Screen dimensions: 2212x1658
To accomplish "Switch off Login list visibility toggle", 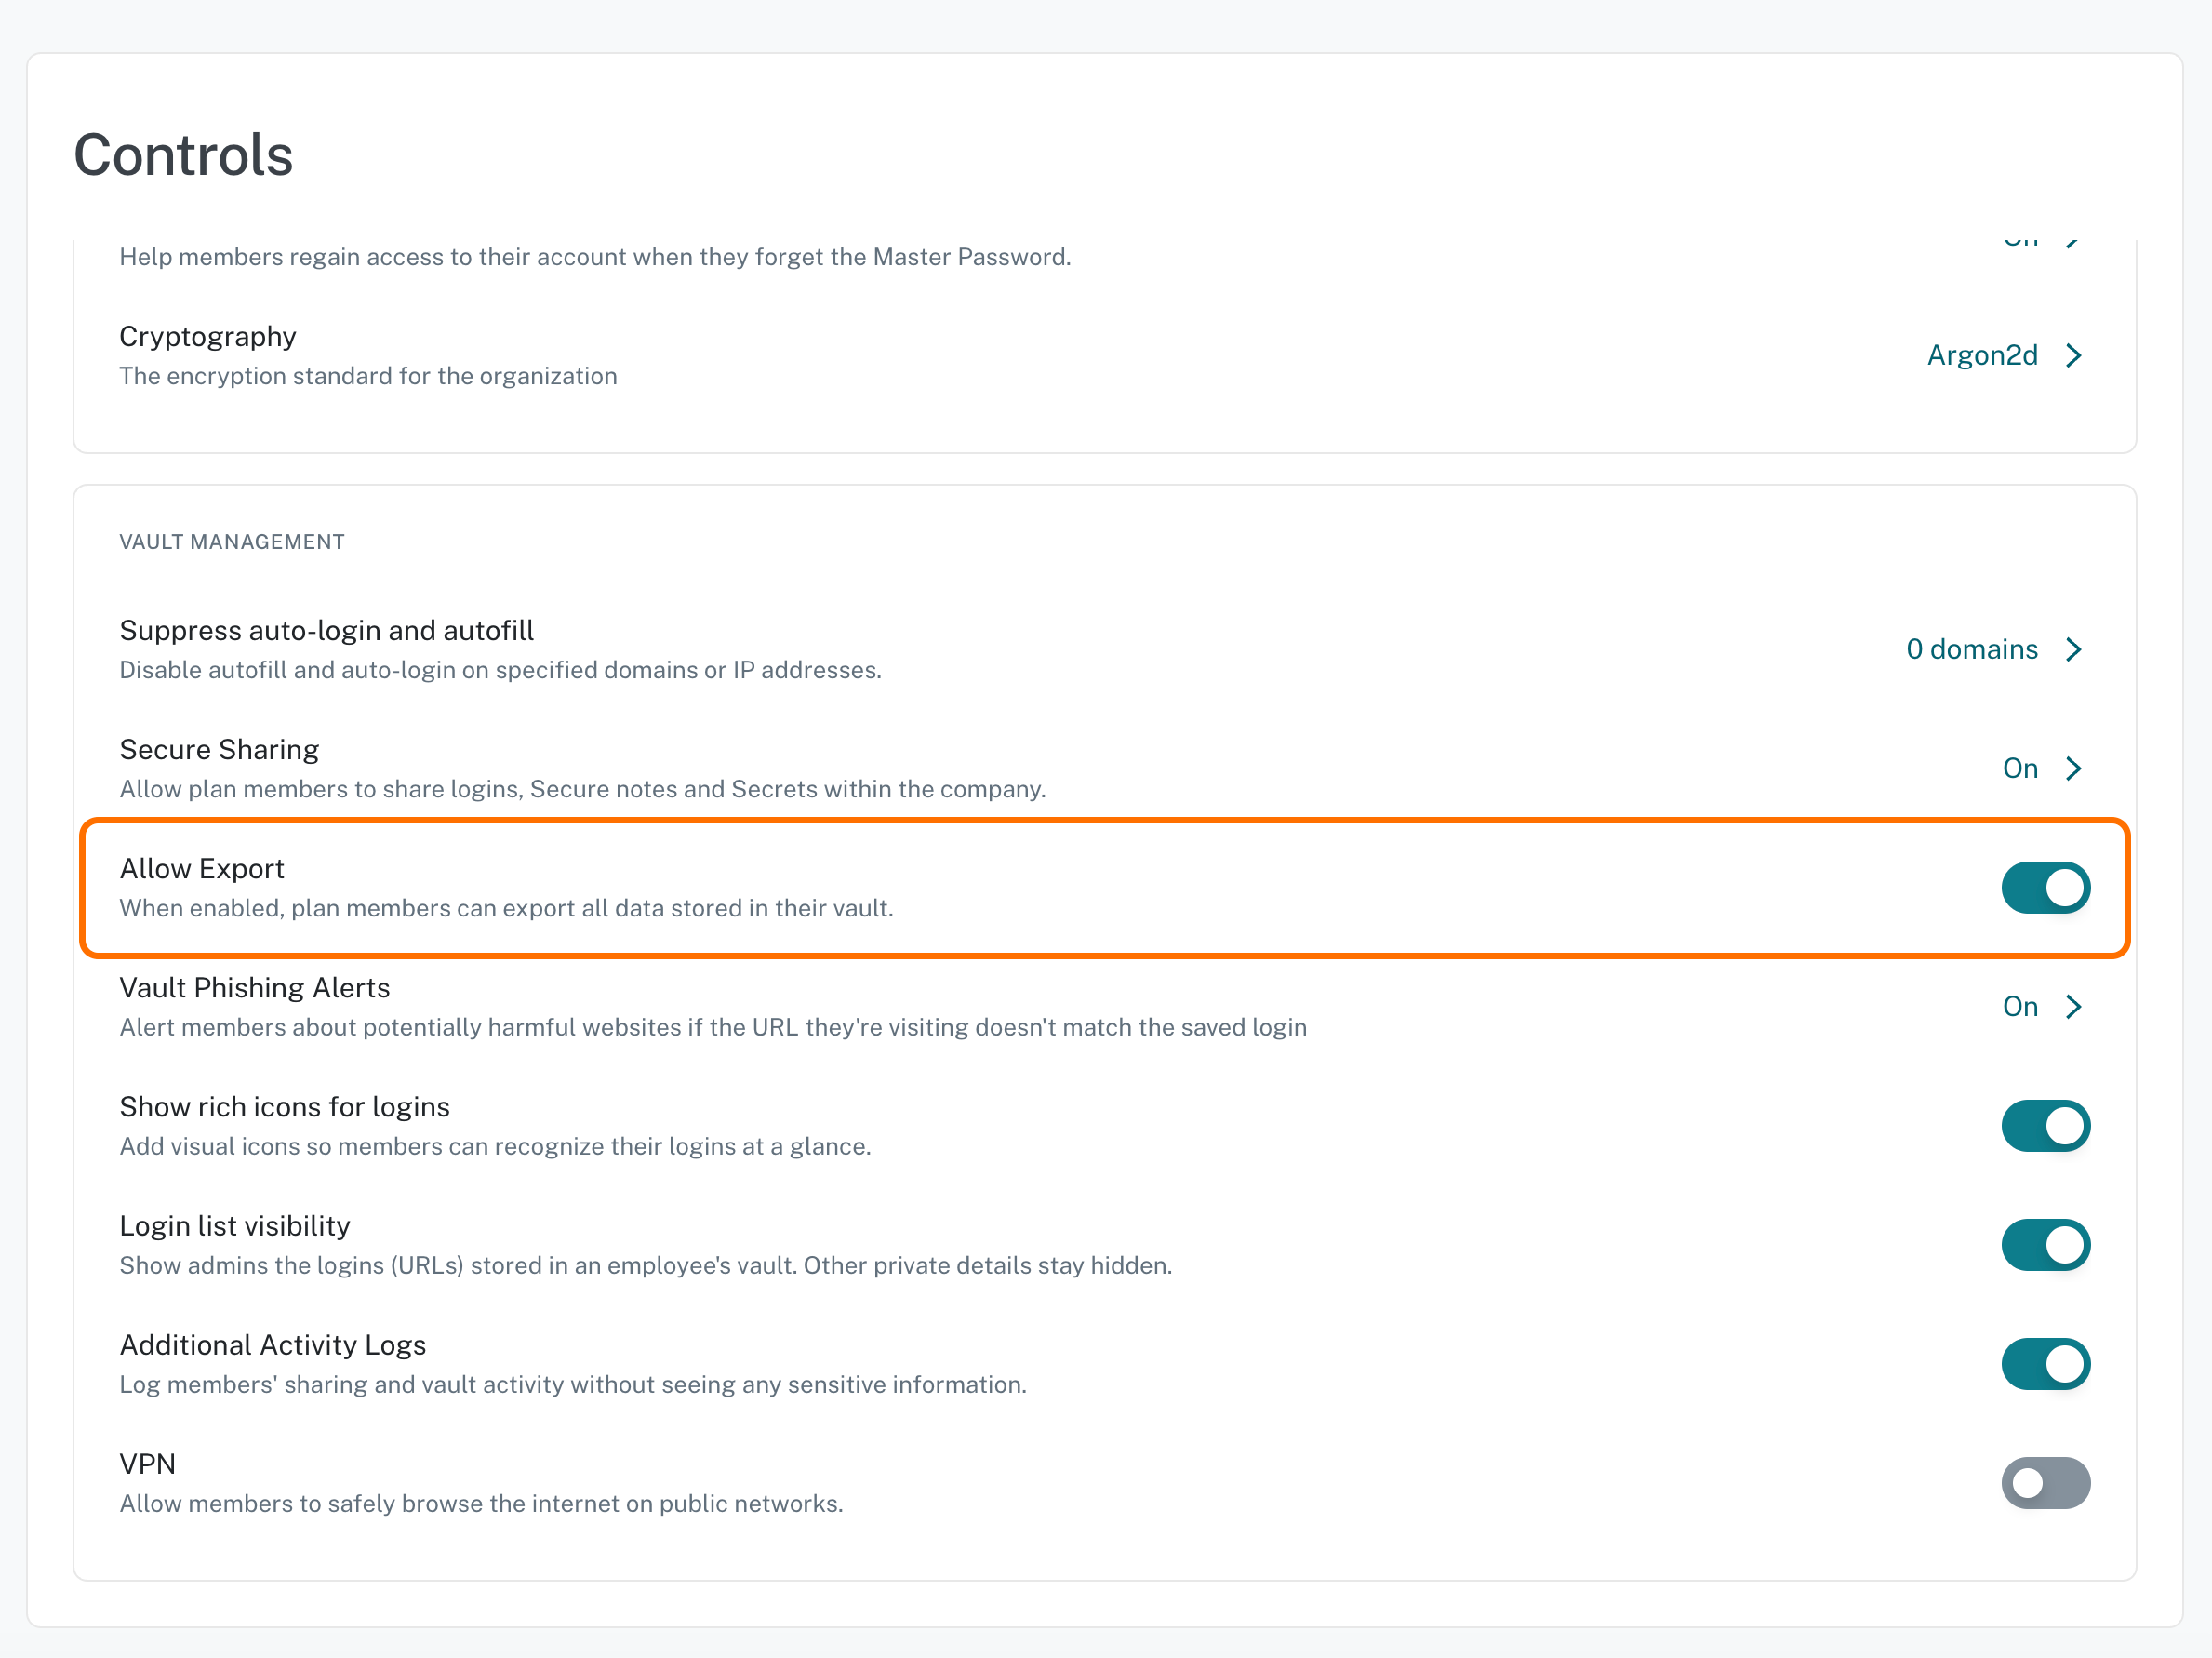I will 2045,1245.
